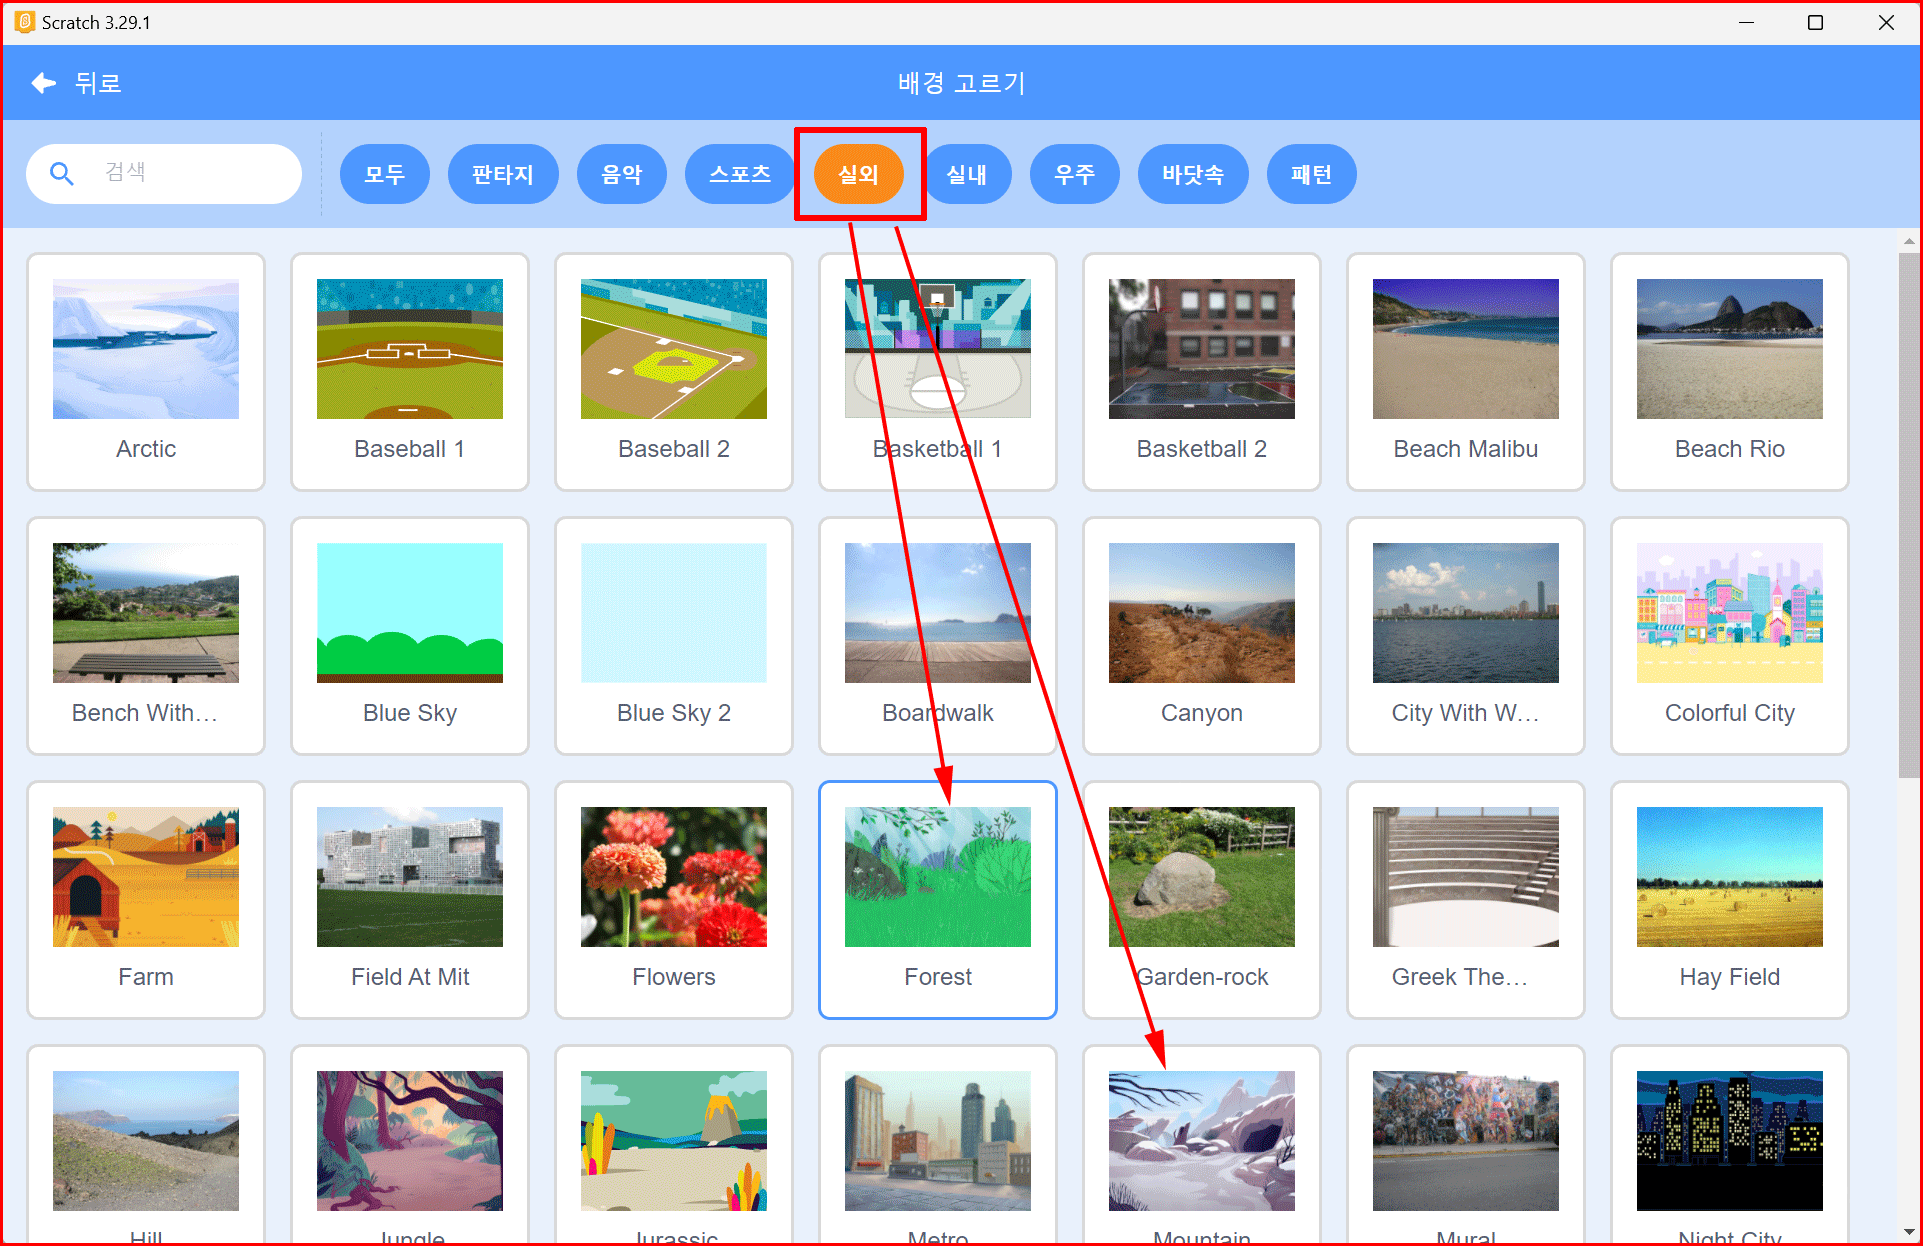The height and width of the screenshot is (1246, 1923).
Task: Pick the Mountain backdrop thumbnail
Action: [x=1201, y=1141]
